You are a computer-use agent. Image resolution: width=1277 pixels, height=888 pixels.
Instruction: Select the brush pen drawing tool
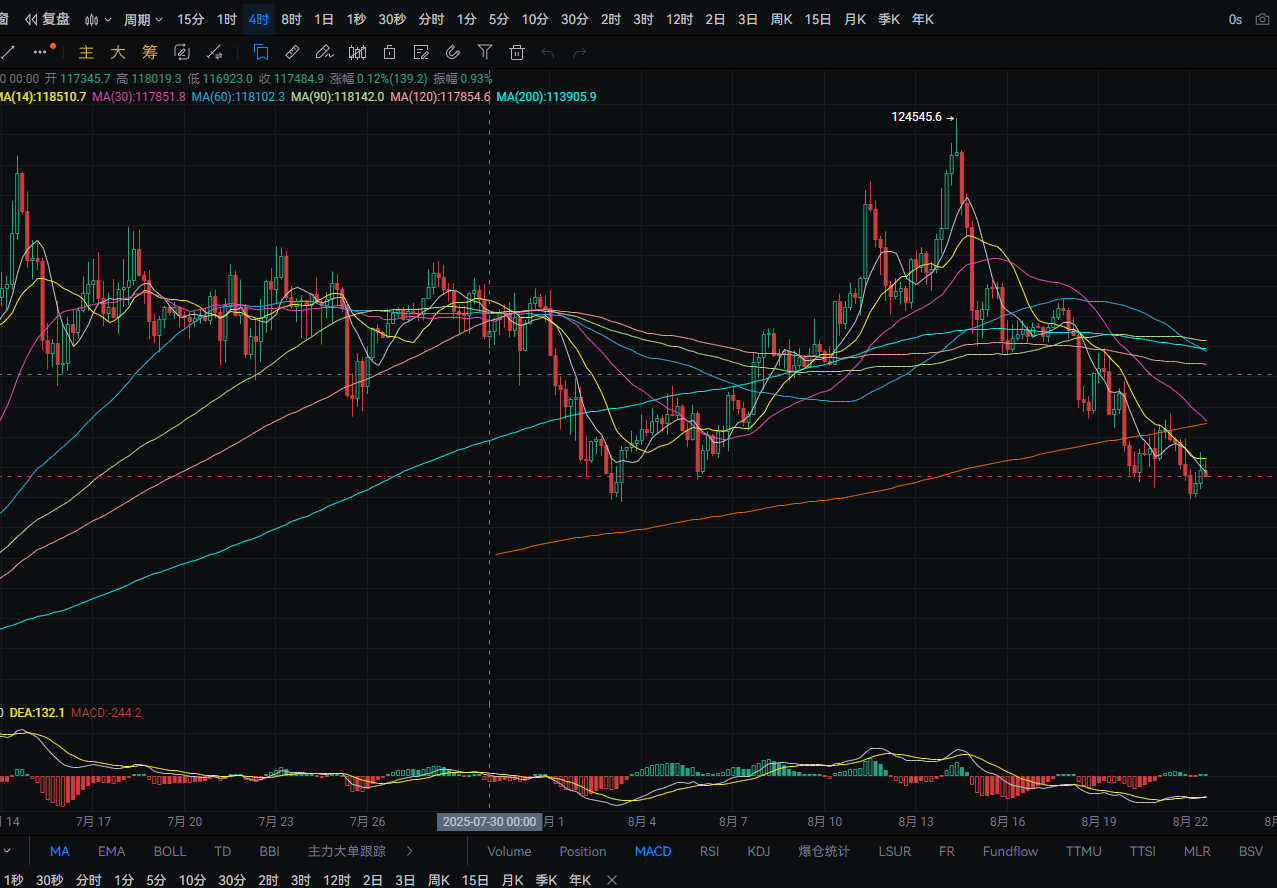pyautogui.click(x=324, y=52)
